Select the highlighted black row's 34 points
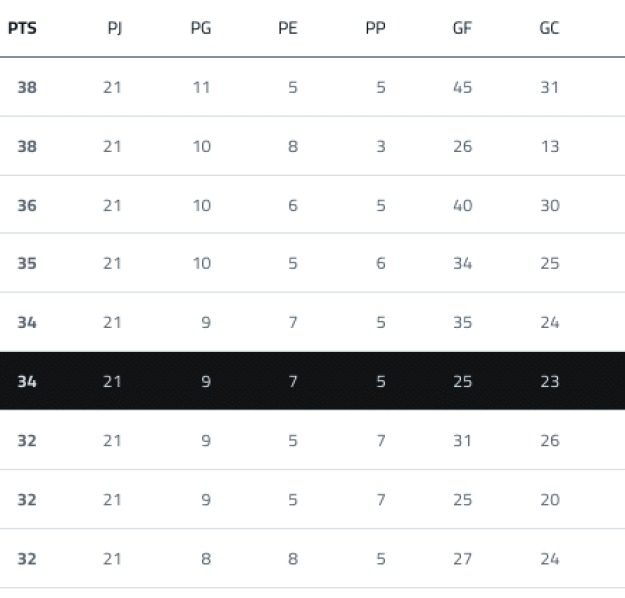Image resolution: width=625 pixels, height=598 pixels. coord(27,381)
